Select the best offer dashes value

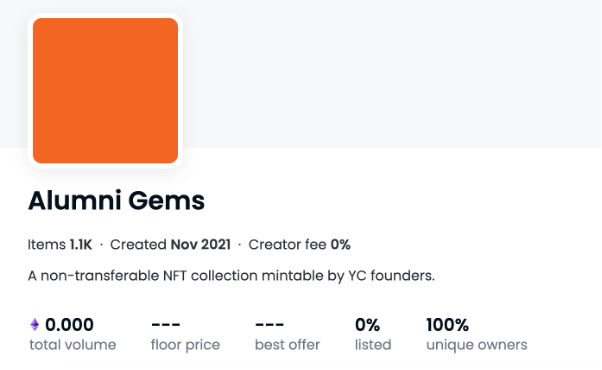coord(270,325)
